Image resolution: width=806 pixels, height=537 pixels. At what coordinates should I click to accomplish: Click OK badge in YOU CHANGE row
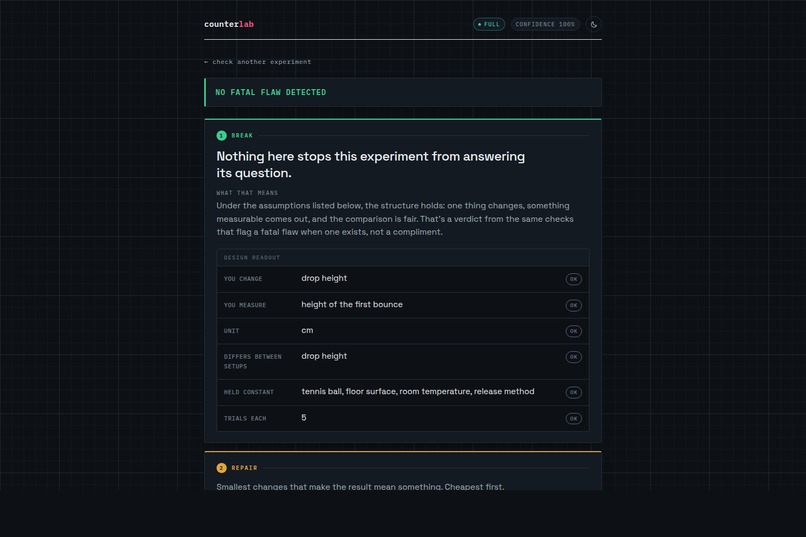click(574, 279)
